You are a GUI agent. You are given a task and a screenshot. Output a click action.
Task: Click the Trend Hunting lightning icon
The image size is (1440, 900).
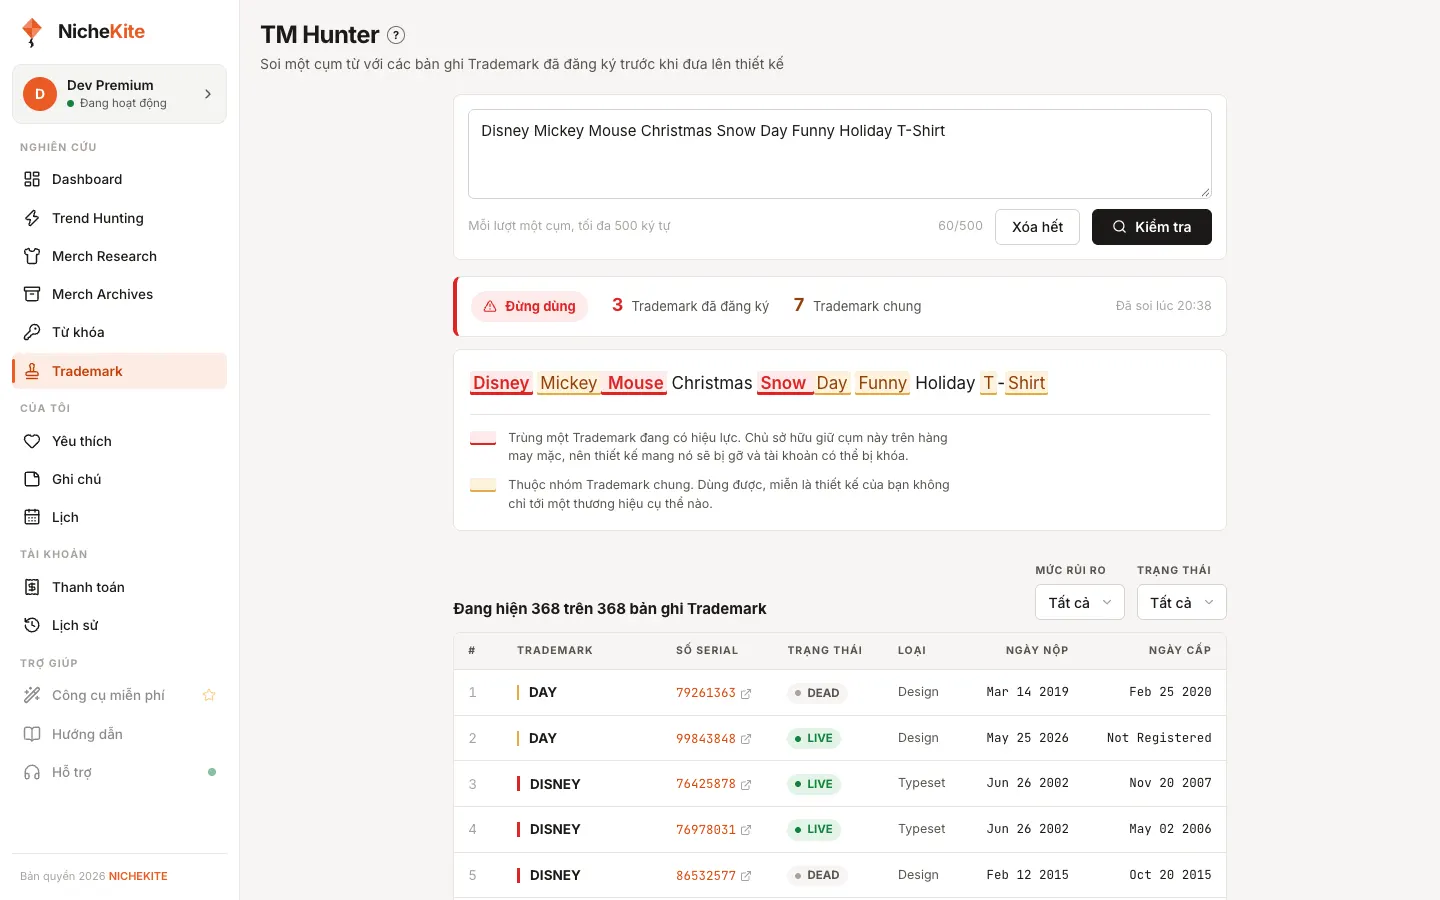tap(32, 218)
